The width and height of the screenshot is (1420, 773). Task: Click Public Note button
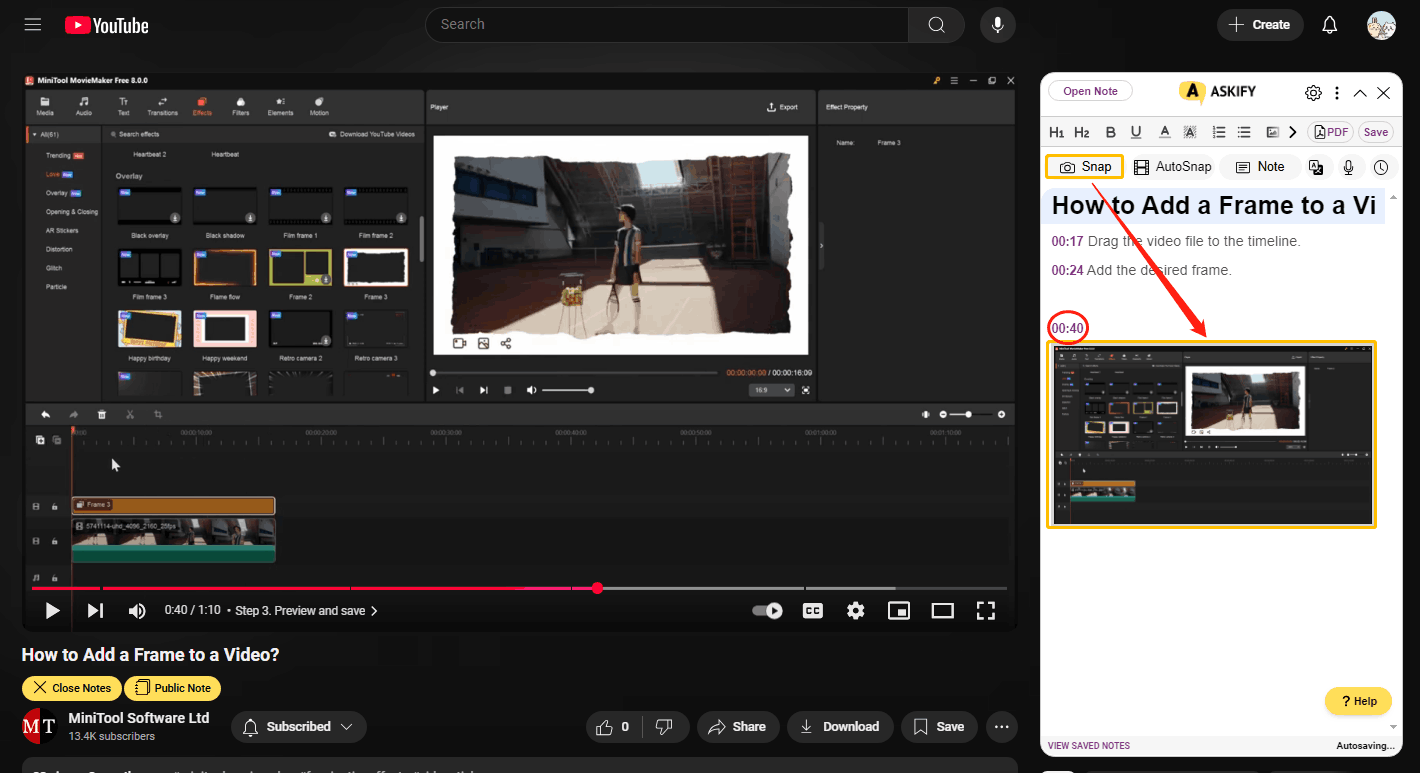tap(173, 688)
